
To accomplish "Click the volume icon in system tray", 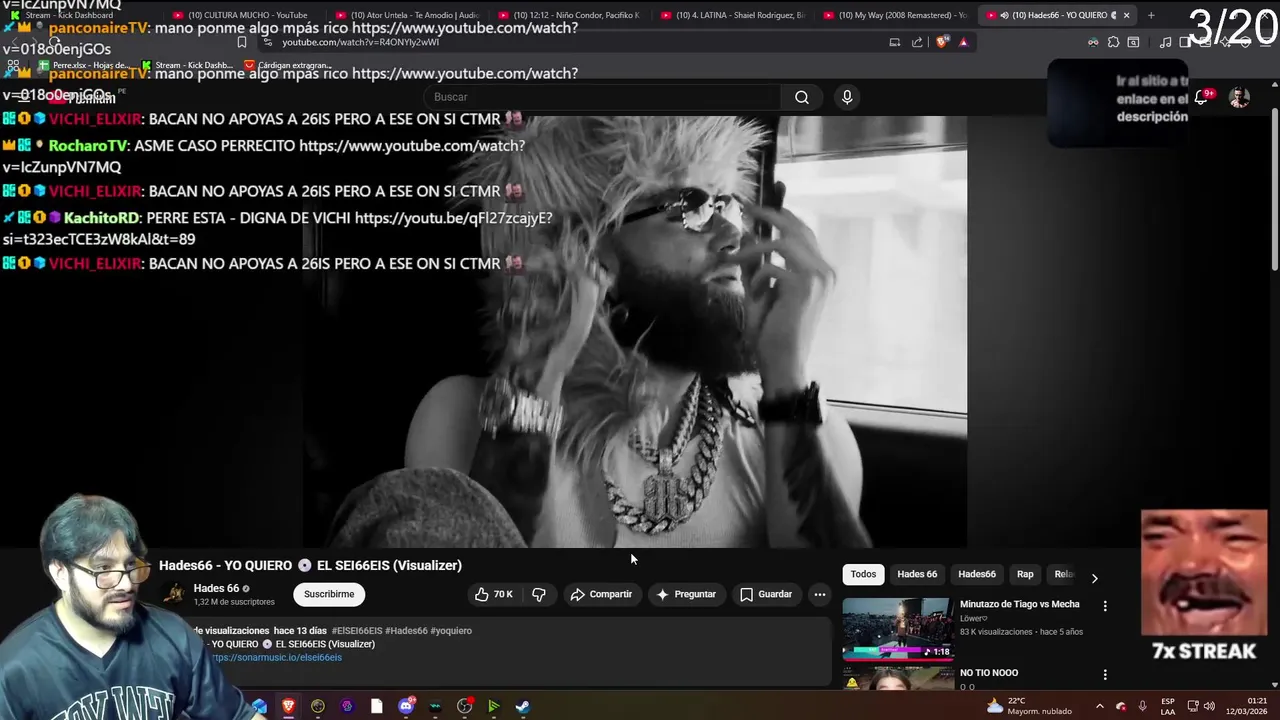I will click(x=1209, y=706).
